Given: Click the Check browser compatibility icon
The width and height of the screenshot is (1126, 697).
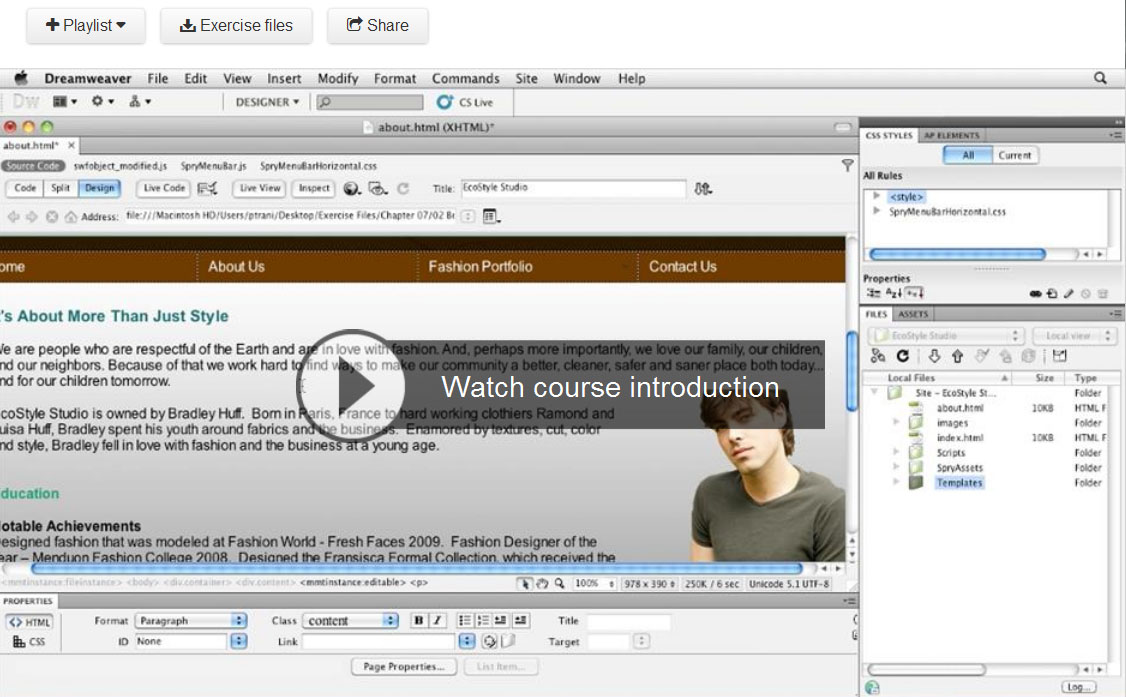Looking at the screenshot, I should pos(208,189).
